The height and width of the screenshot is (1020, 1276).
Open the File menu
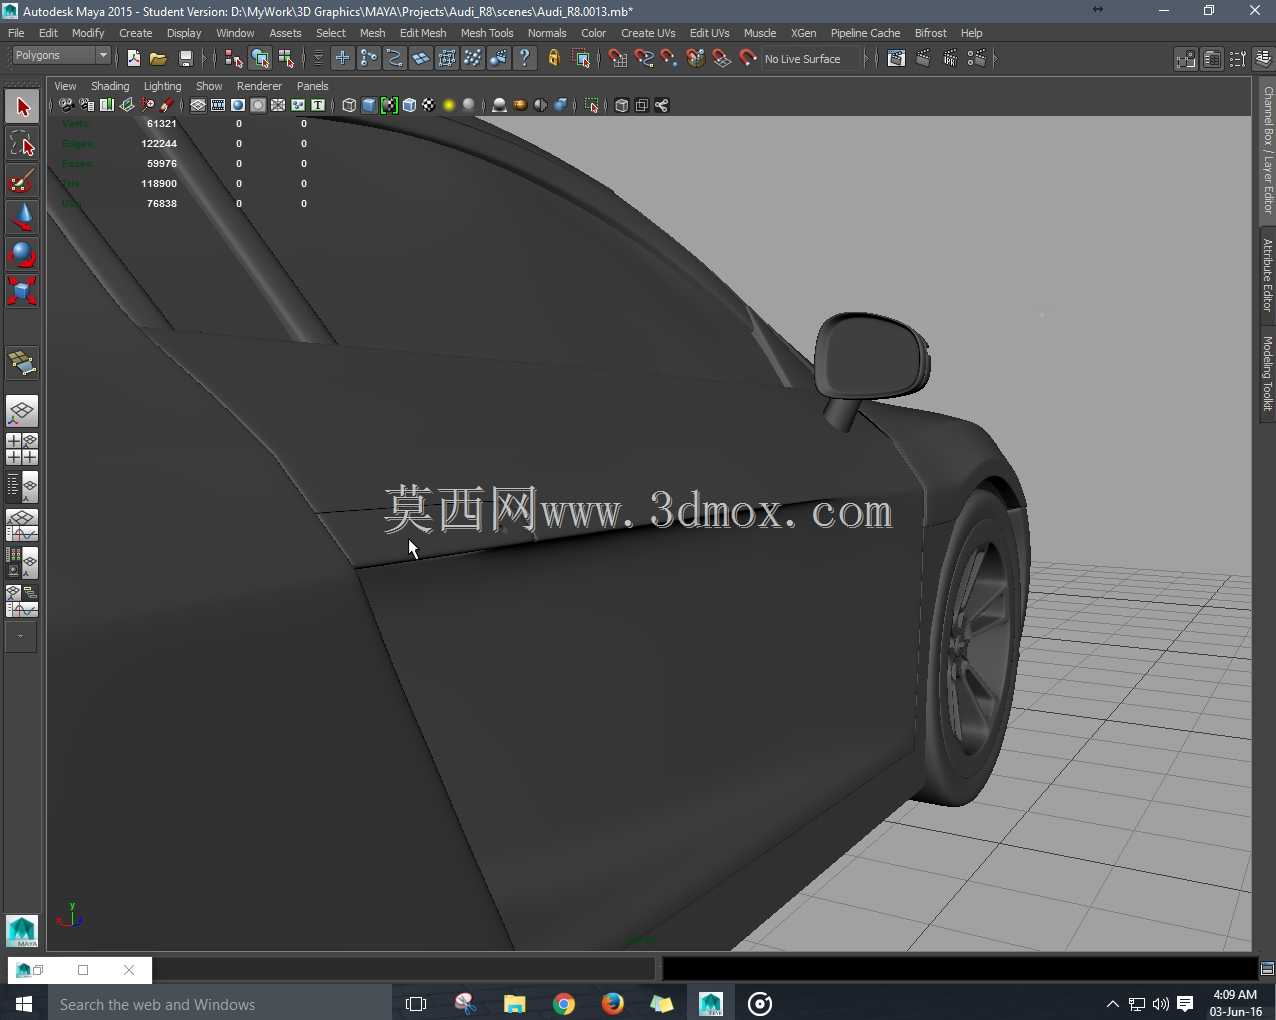pyautogui.click(x=16, y=33)
